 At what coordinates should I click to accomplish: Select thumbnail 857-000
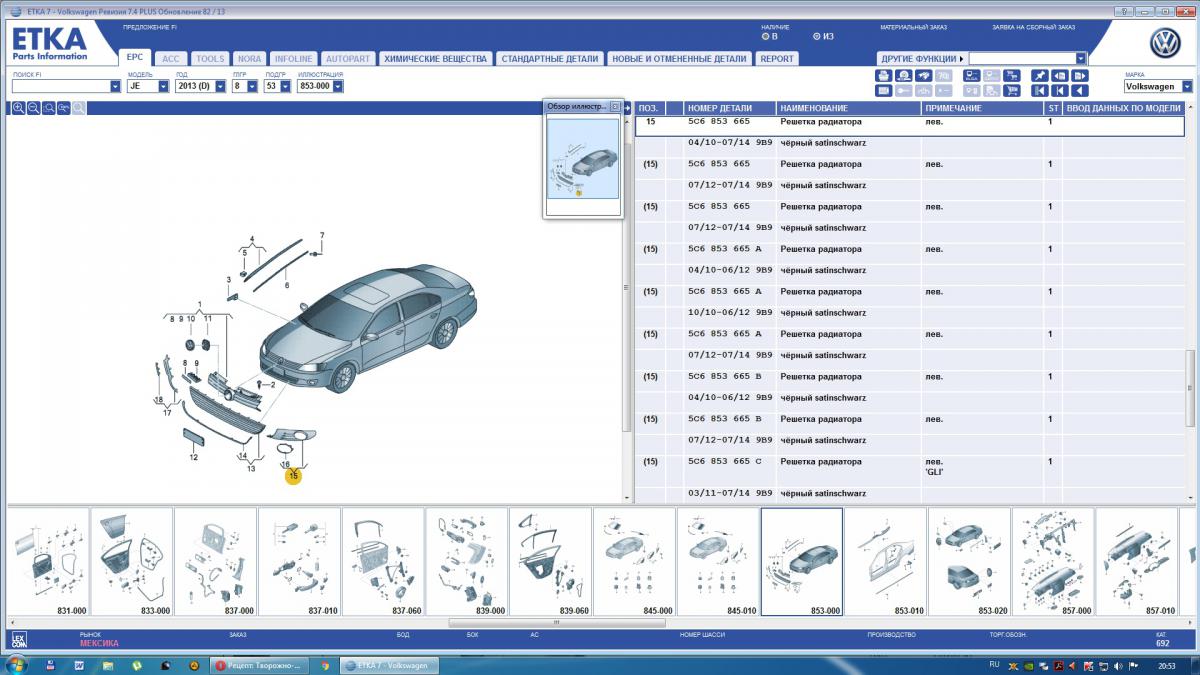point(1053,562)
